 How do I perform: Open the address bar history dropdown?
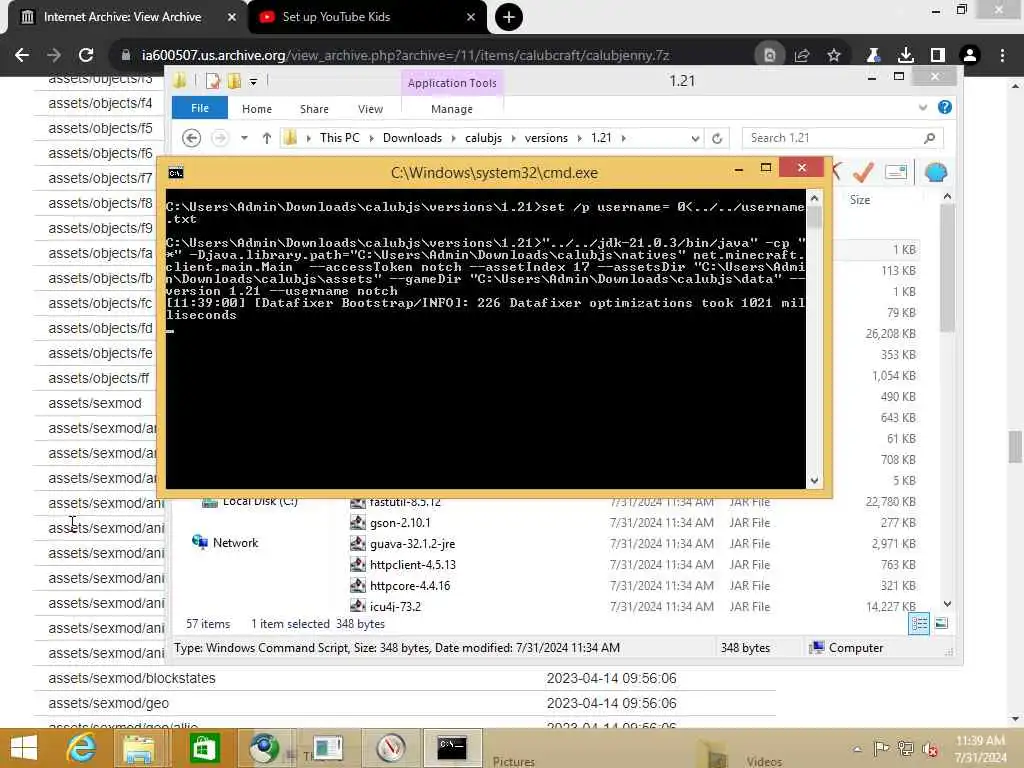[695, 138]
